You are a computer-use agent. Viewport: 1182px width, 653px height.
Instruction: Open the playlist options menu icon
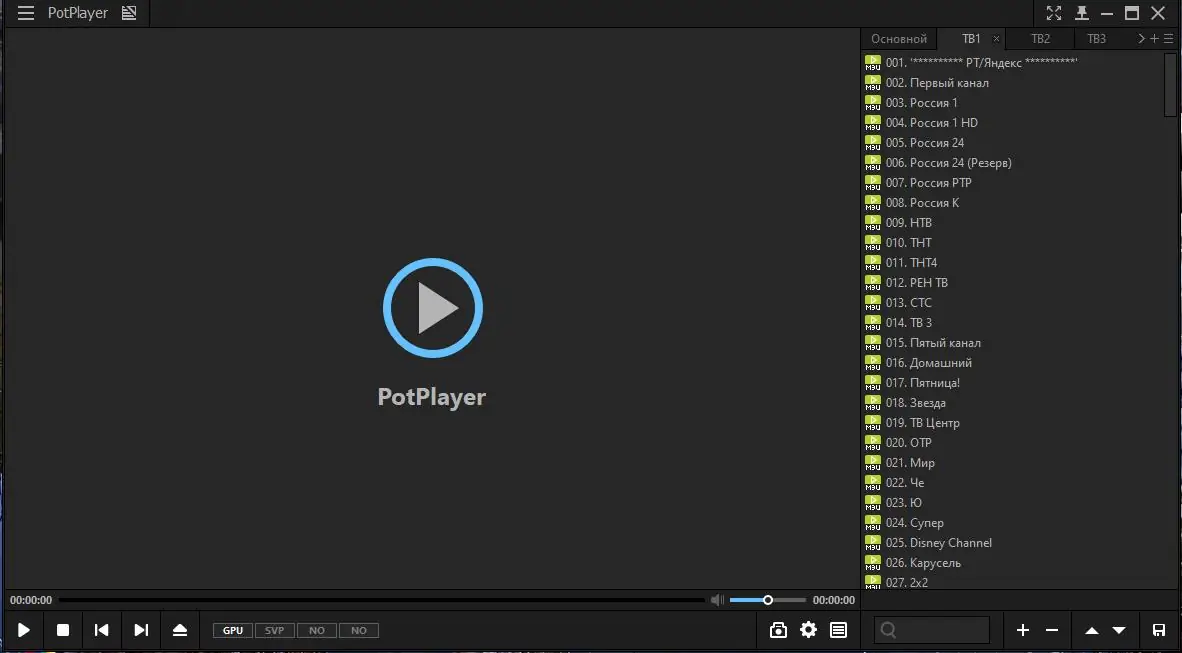coord(1168,38)
